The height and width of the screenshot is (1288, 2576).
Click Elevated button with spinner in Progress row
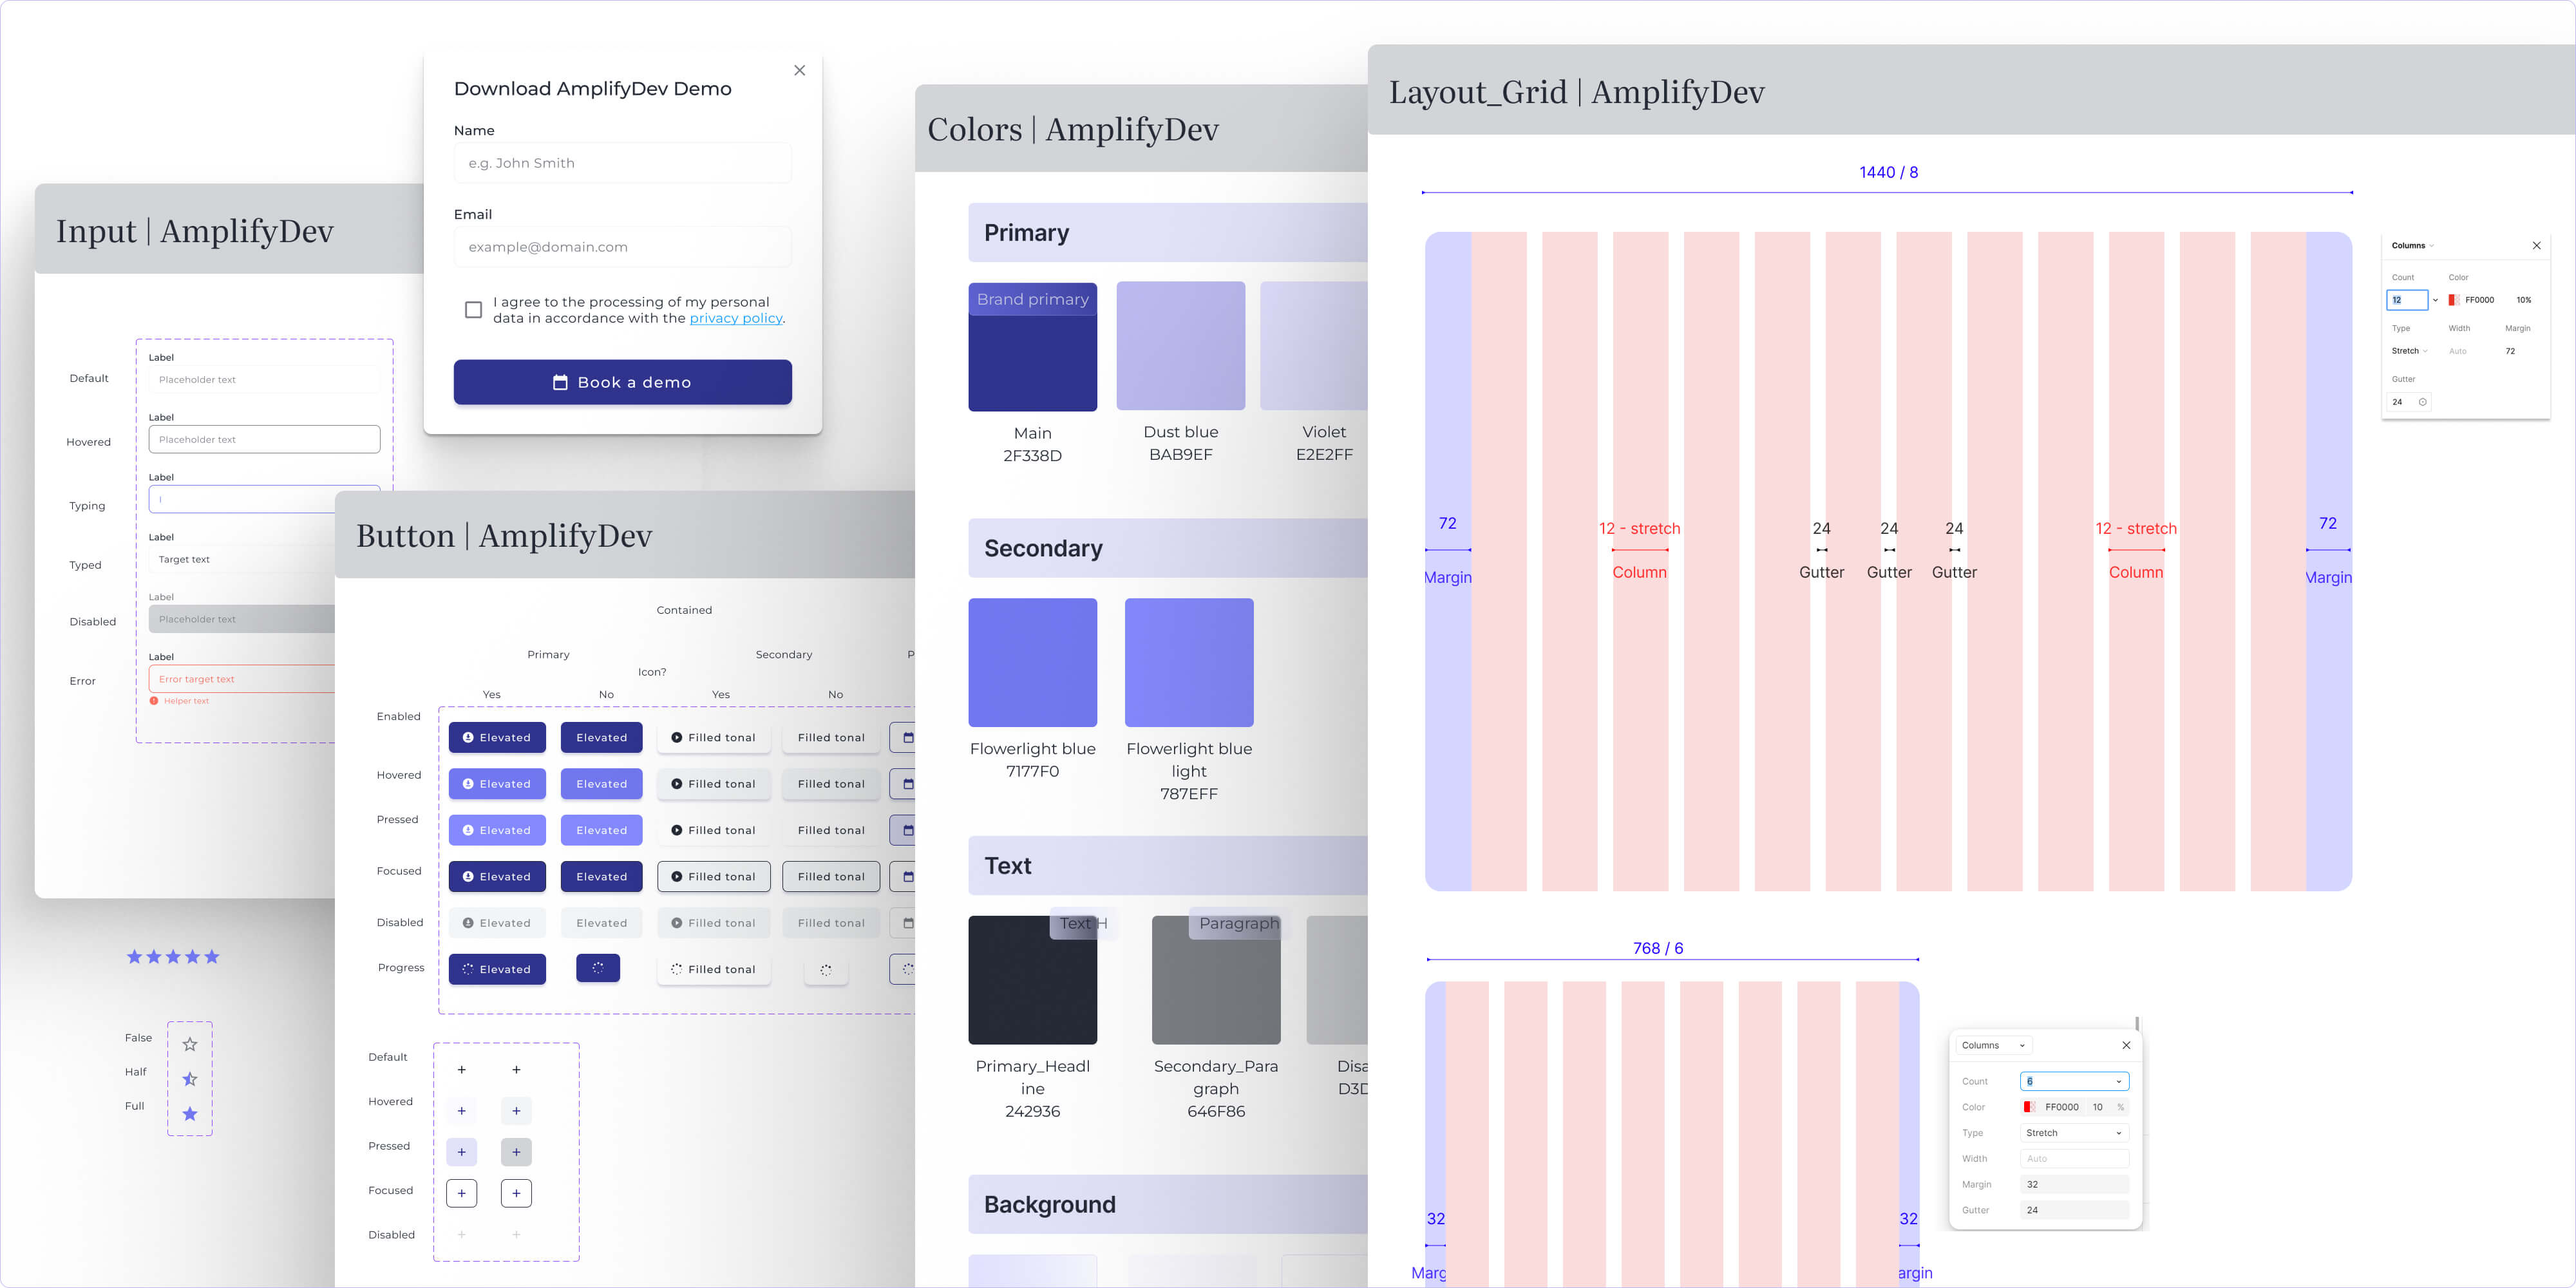coord(497,969)
